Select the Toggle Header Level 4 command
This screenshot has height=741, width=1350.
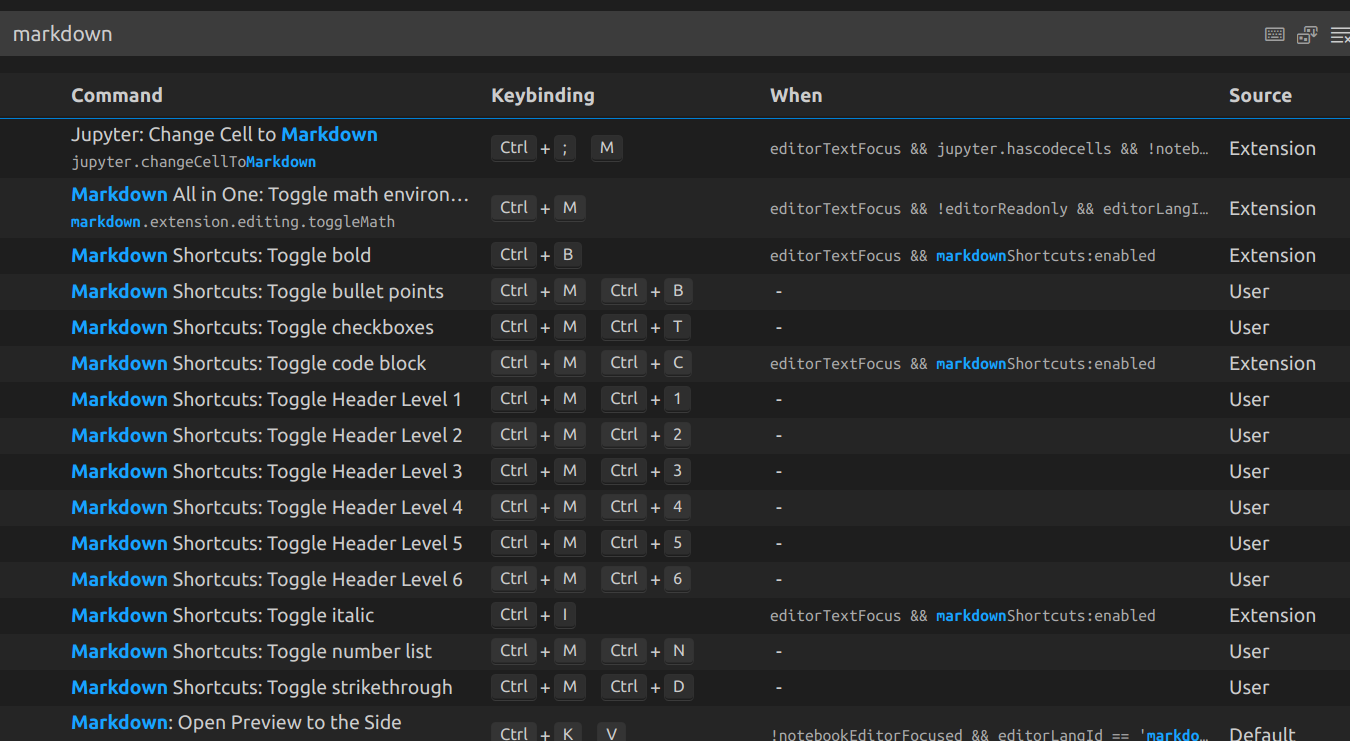coord(266,508)
